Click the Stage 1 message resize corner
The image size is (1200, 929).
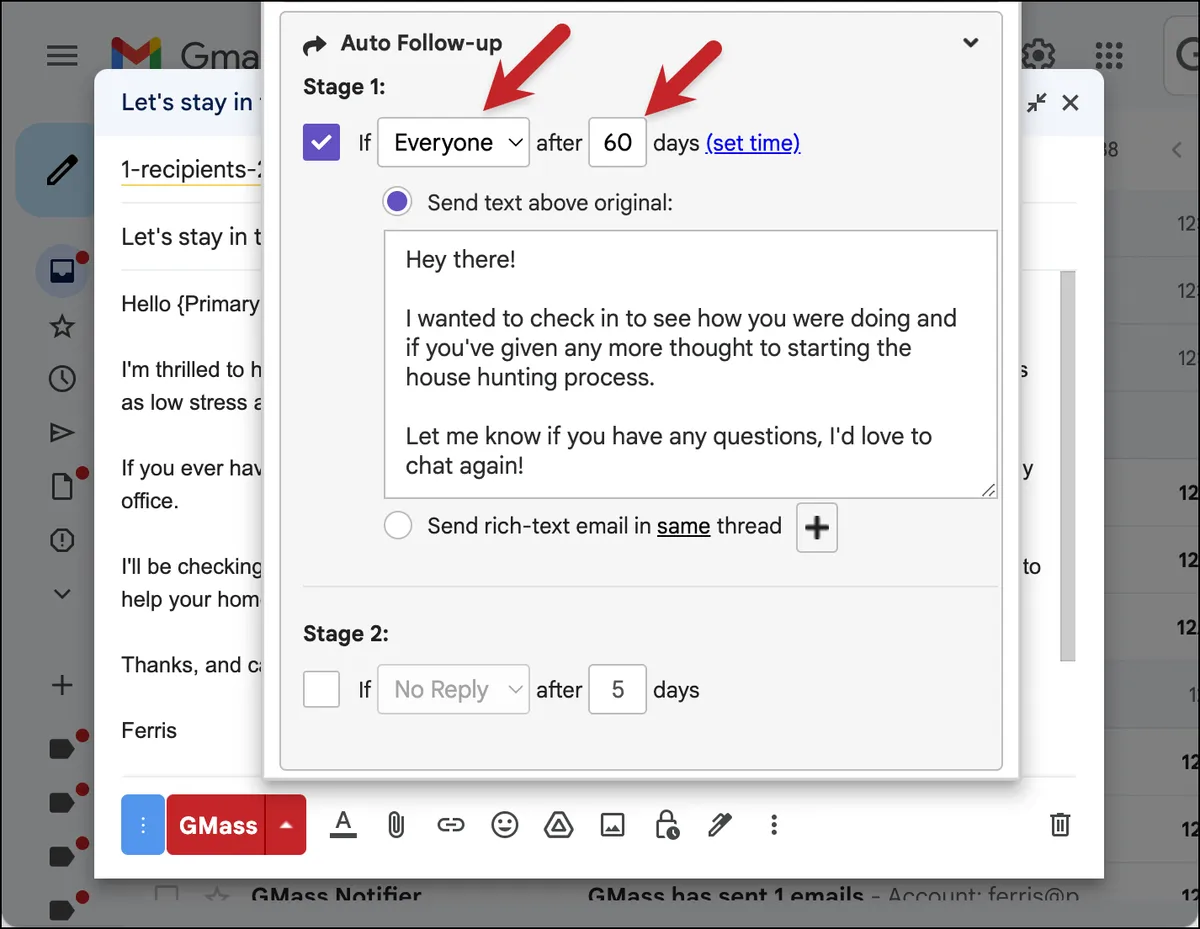[x=988, y=489]
